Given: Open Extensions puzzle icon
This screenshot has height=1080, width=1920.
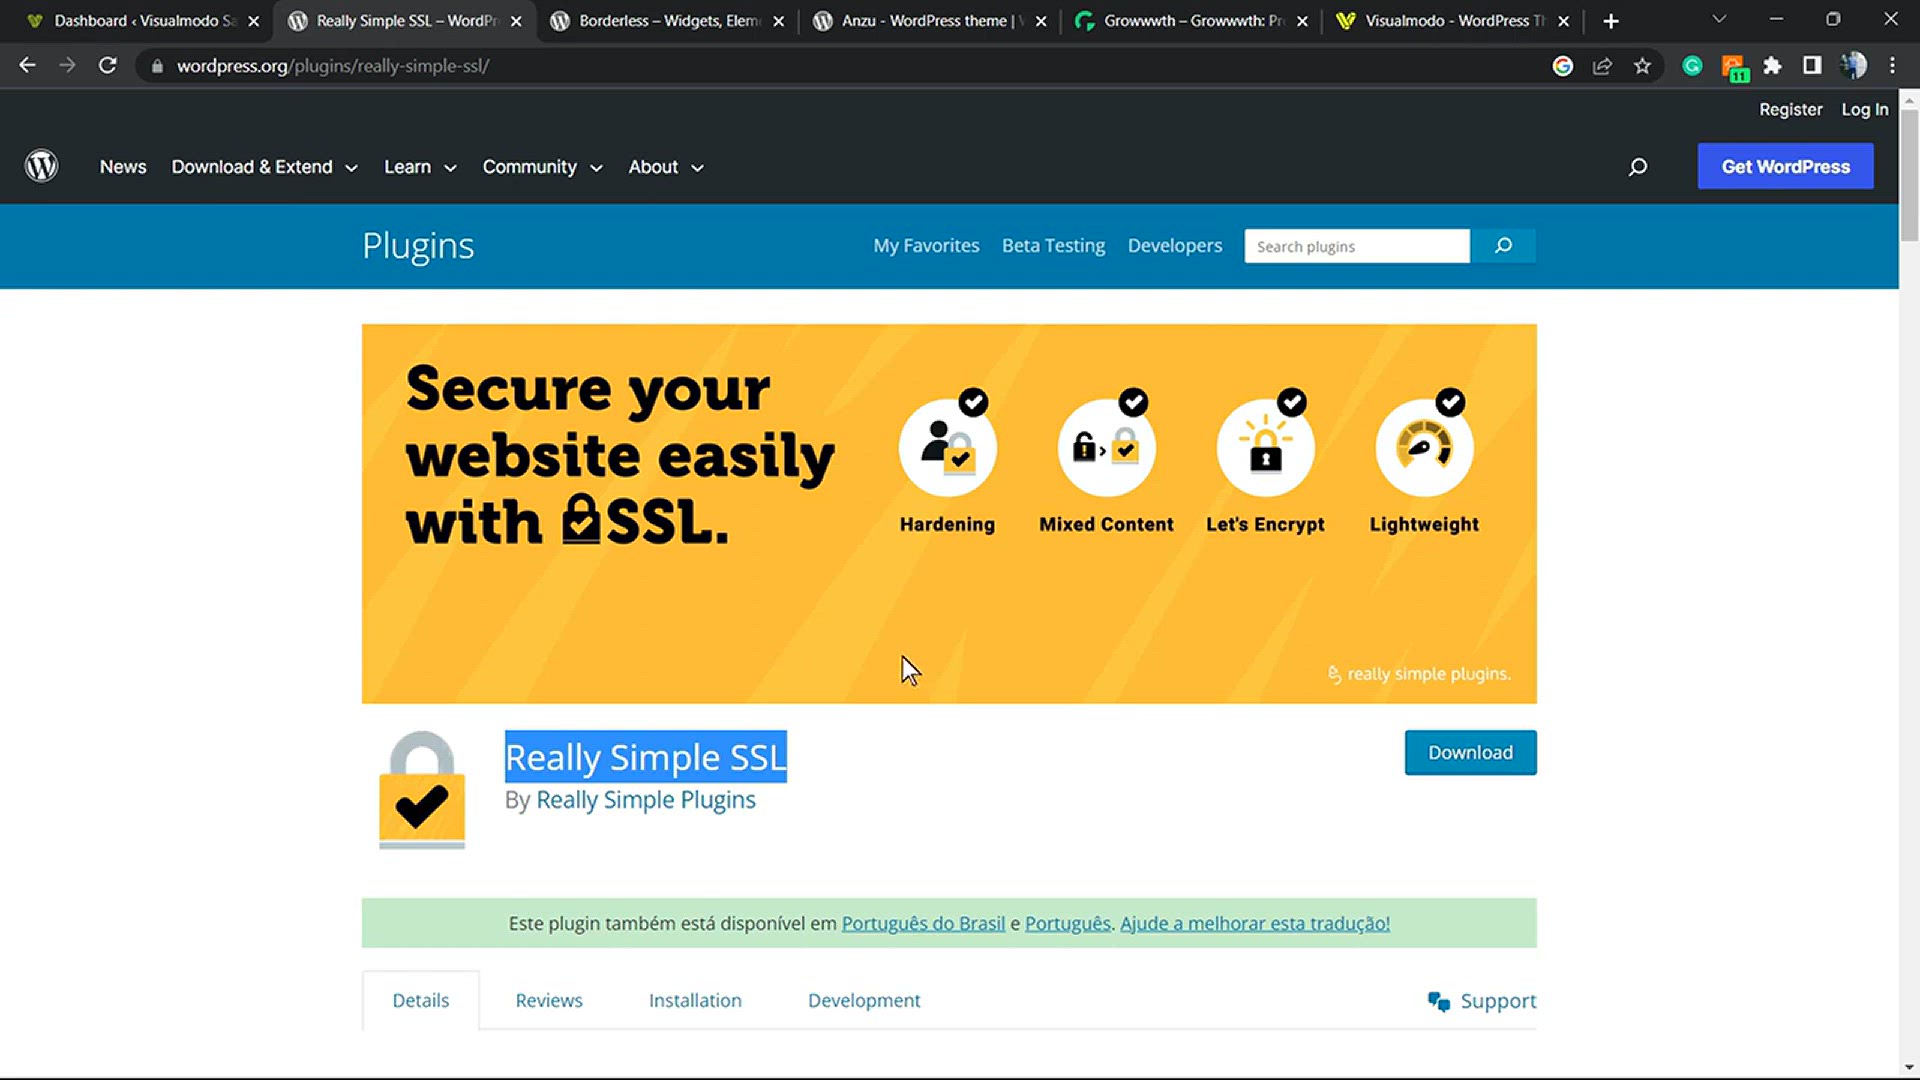Looking at the screenshot, I should [x=1772, y=66].
